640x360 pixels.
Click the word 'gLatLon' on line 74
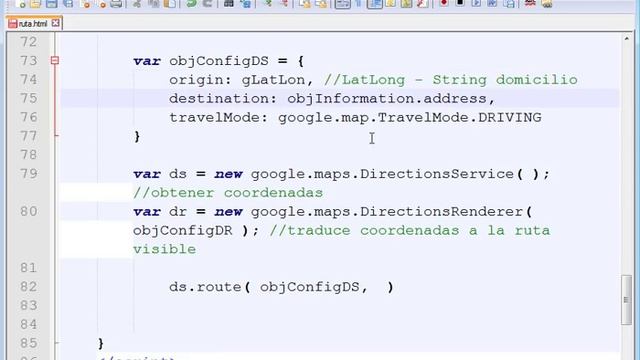tap(273, 80)
